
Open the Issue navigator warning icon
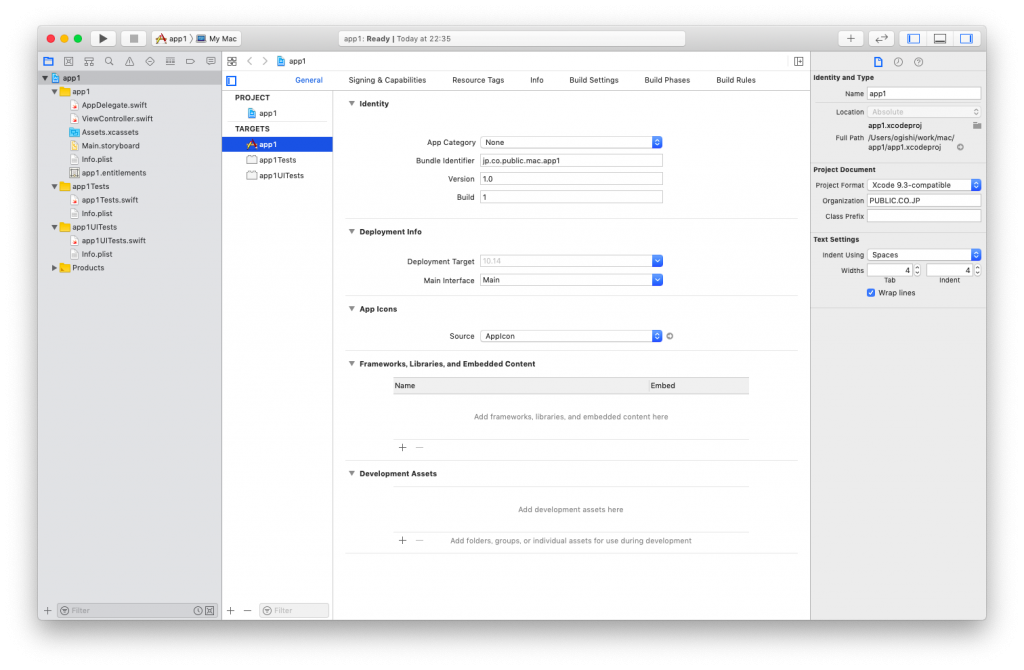129,61
